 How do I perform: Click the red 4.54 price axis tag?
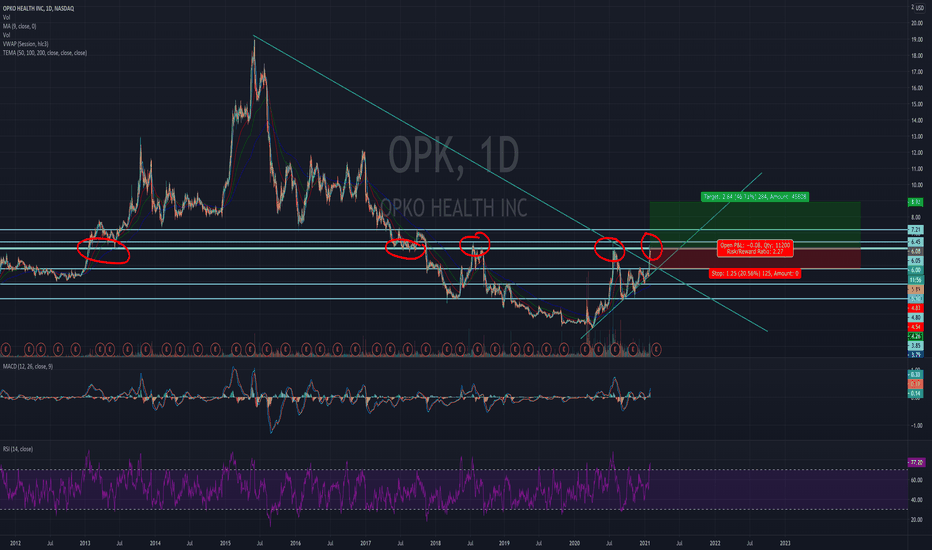[915, 327]
